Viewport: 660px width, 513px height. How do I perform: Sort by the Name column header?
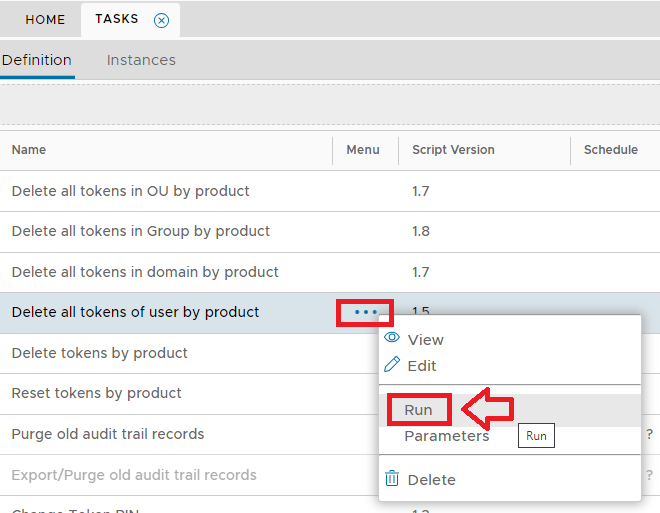tap(29, 150)
